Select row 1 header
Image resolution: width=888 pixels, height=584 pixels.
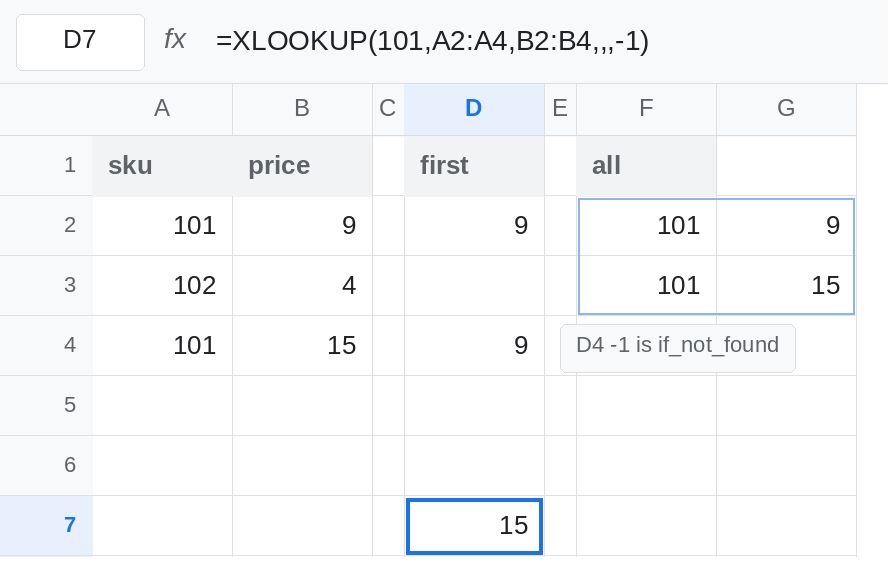(x=46, y=165)
